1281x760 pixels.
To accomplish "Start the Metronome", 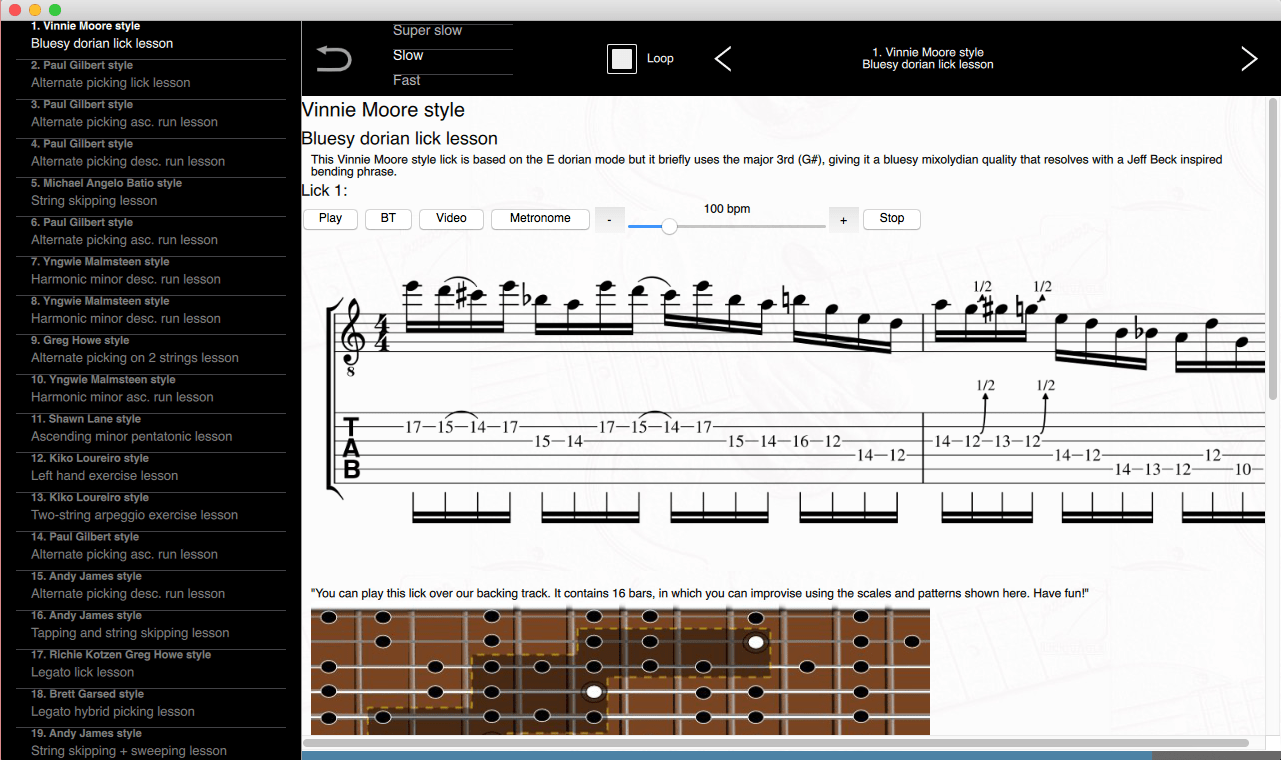I will pos(540,218).
